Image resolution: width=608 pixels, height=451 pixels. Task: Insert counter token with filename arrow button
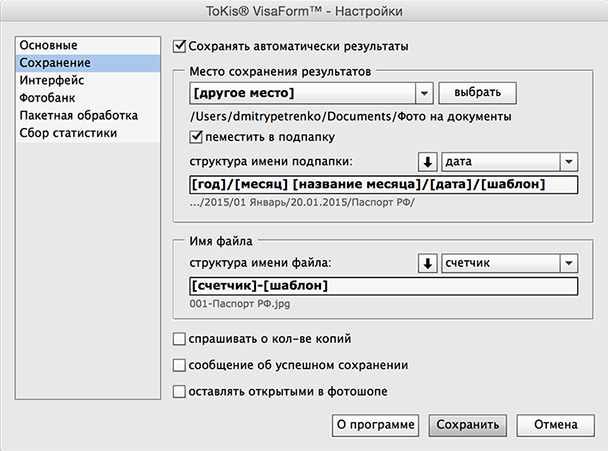point(428,263)
